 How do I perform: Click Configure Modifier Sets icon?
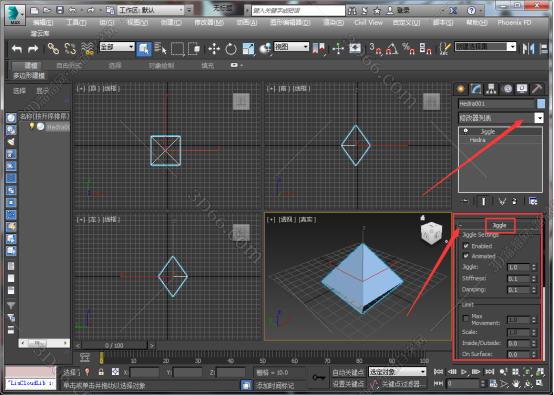click(x=533, y=201)
